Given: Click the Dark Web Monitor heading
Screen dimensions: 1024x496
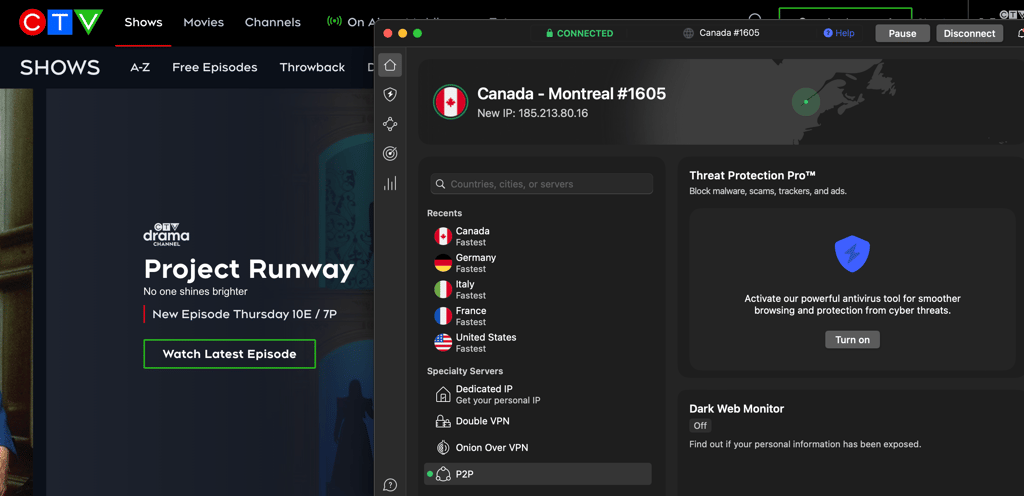Looking at the screenshot, I should 737,409.
